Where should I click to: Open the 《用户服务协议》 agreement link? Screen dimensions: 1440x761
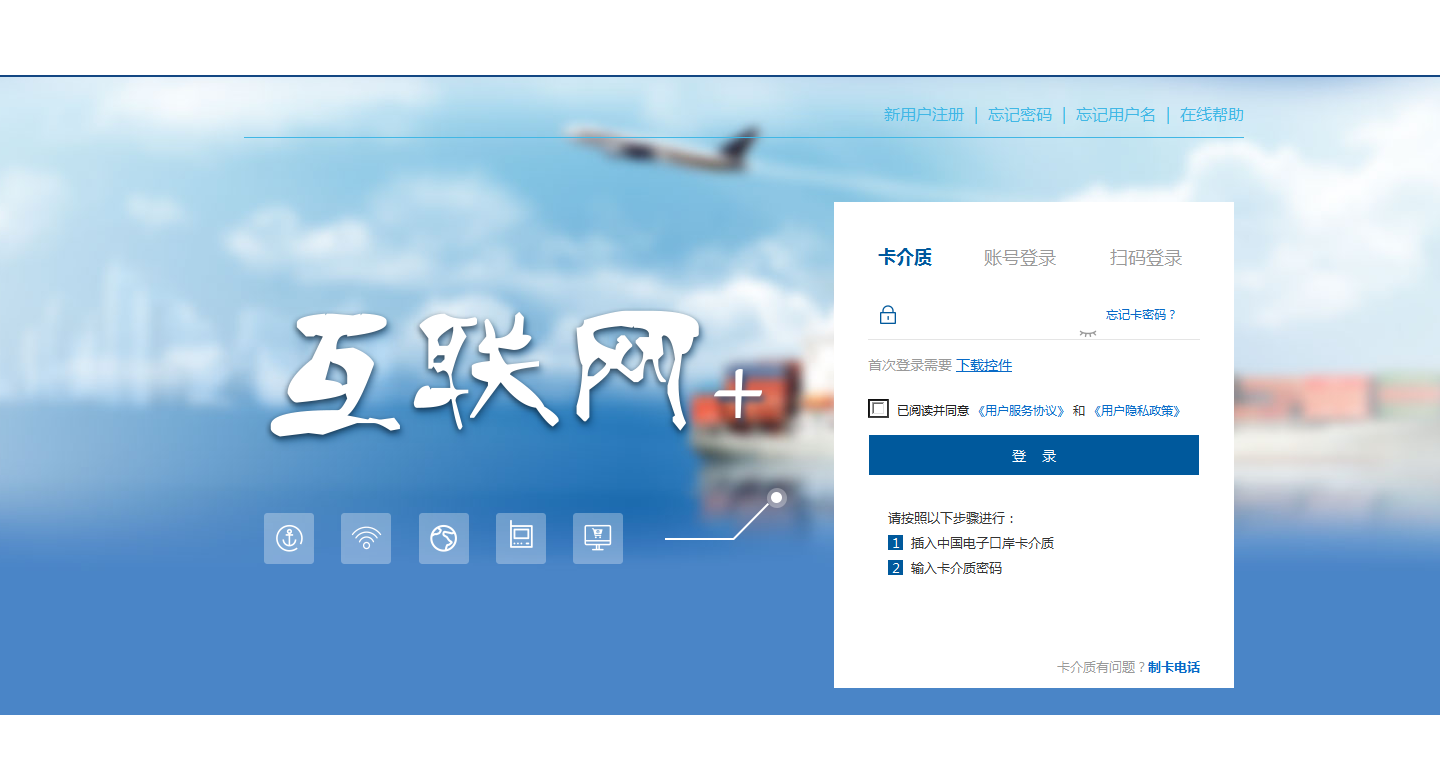click(x=1023, y=409)
